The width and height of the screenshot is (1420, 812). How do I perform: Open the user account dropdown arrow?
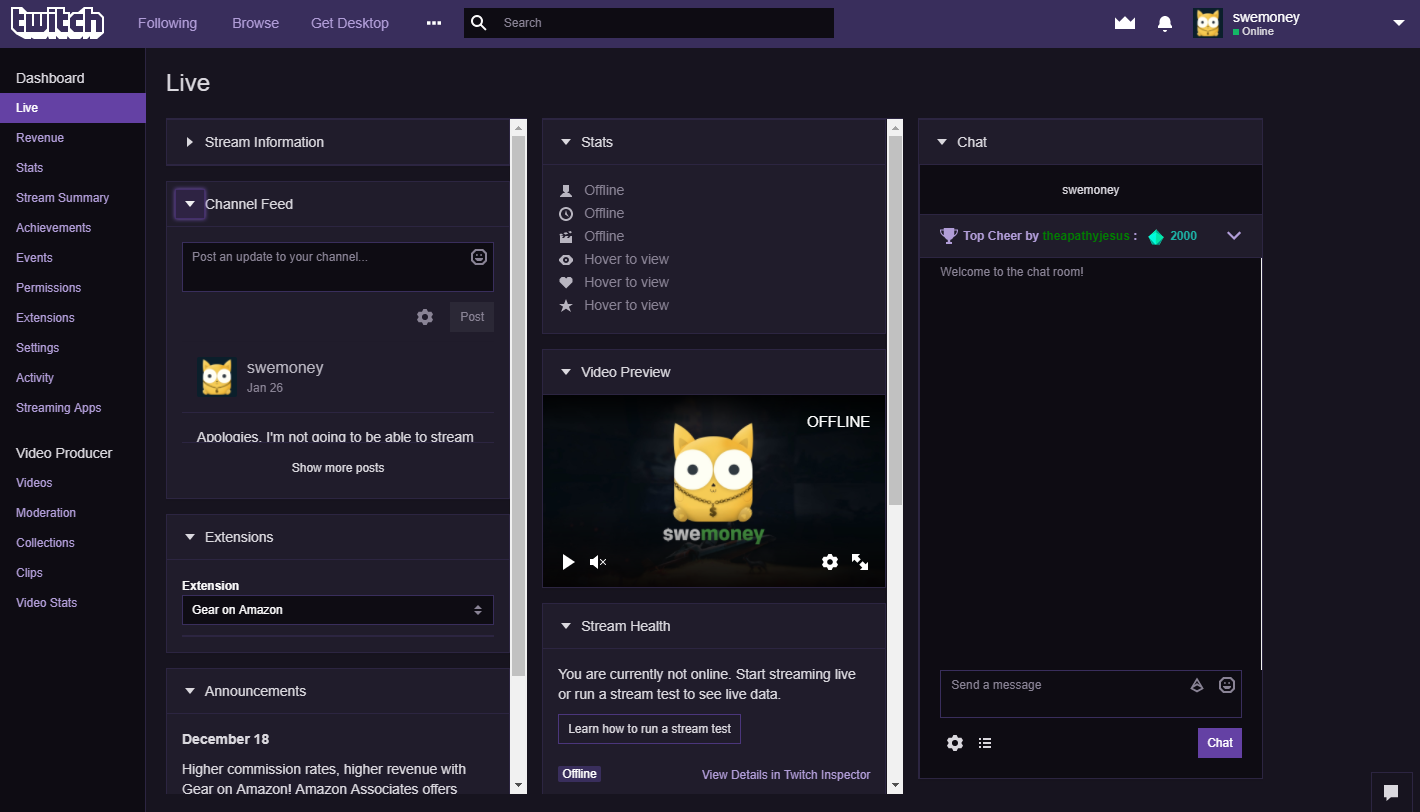(x=1399, y=23)
